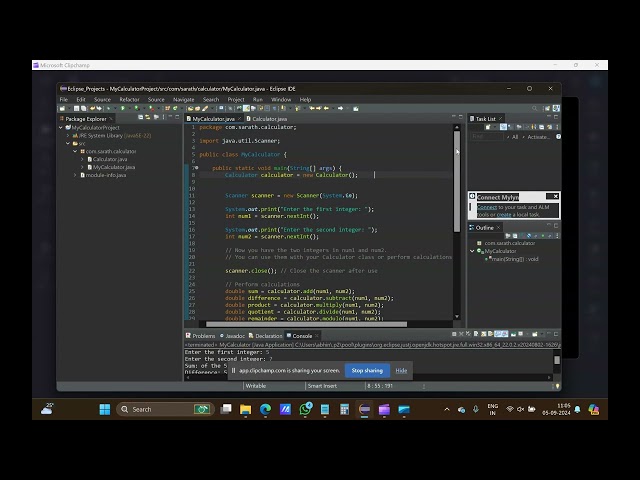This screenshot has height=480, width=640.
Task: Toggle Mark Occurrences in toolbar
Action: 246,109
